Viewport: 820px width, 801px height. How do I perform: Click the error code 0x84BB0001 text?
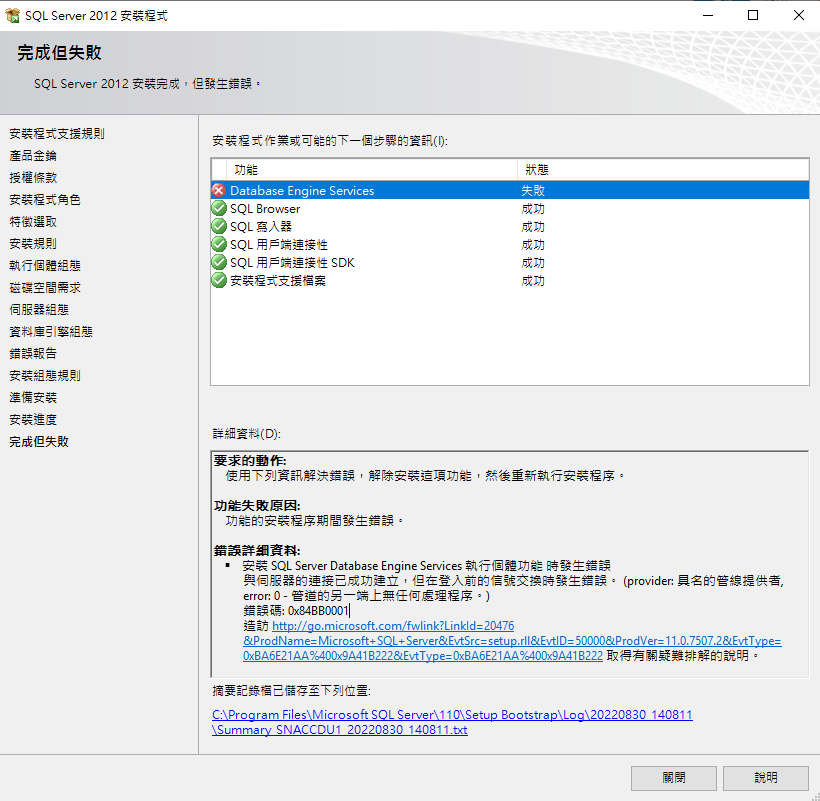pos(318,611)
